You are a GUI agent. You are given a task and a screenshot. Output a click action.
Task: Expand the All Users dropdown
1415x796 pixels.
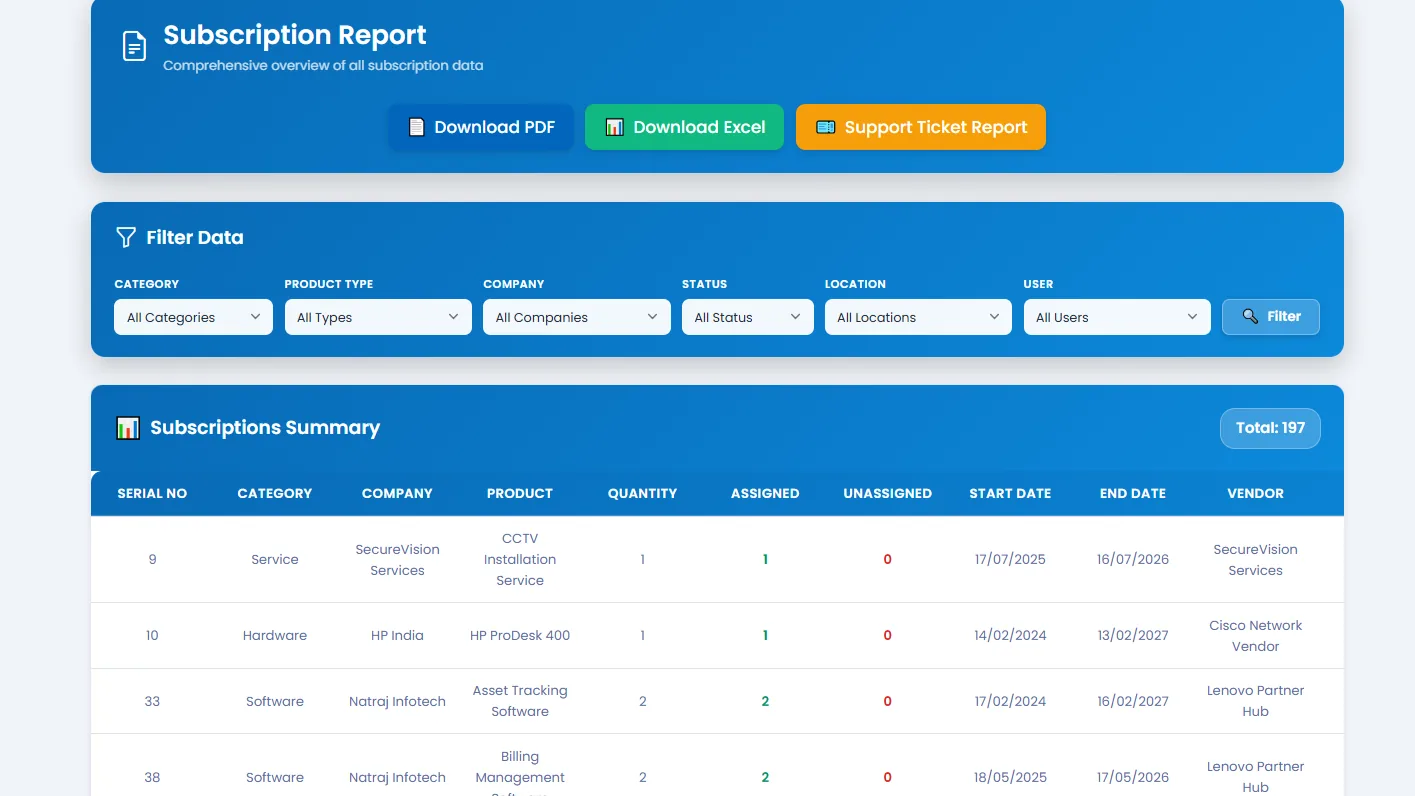[x=1117, y=317]
